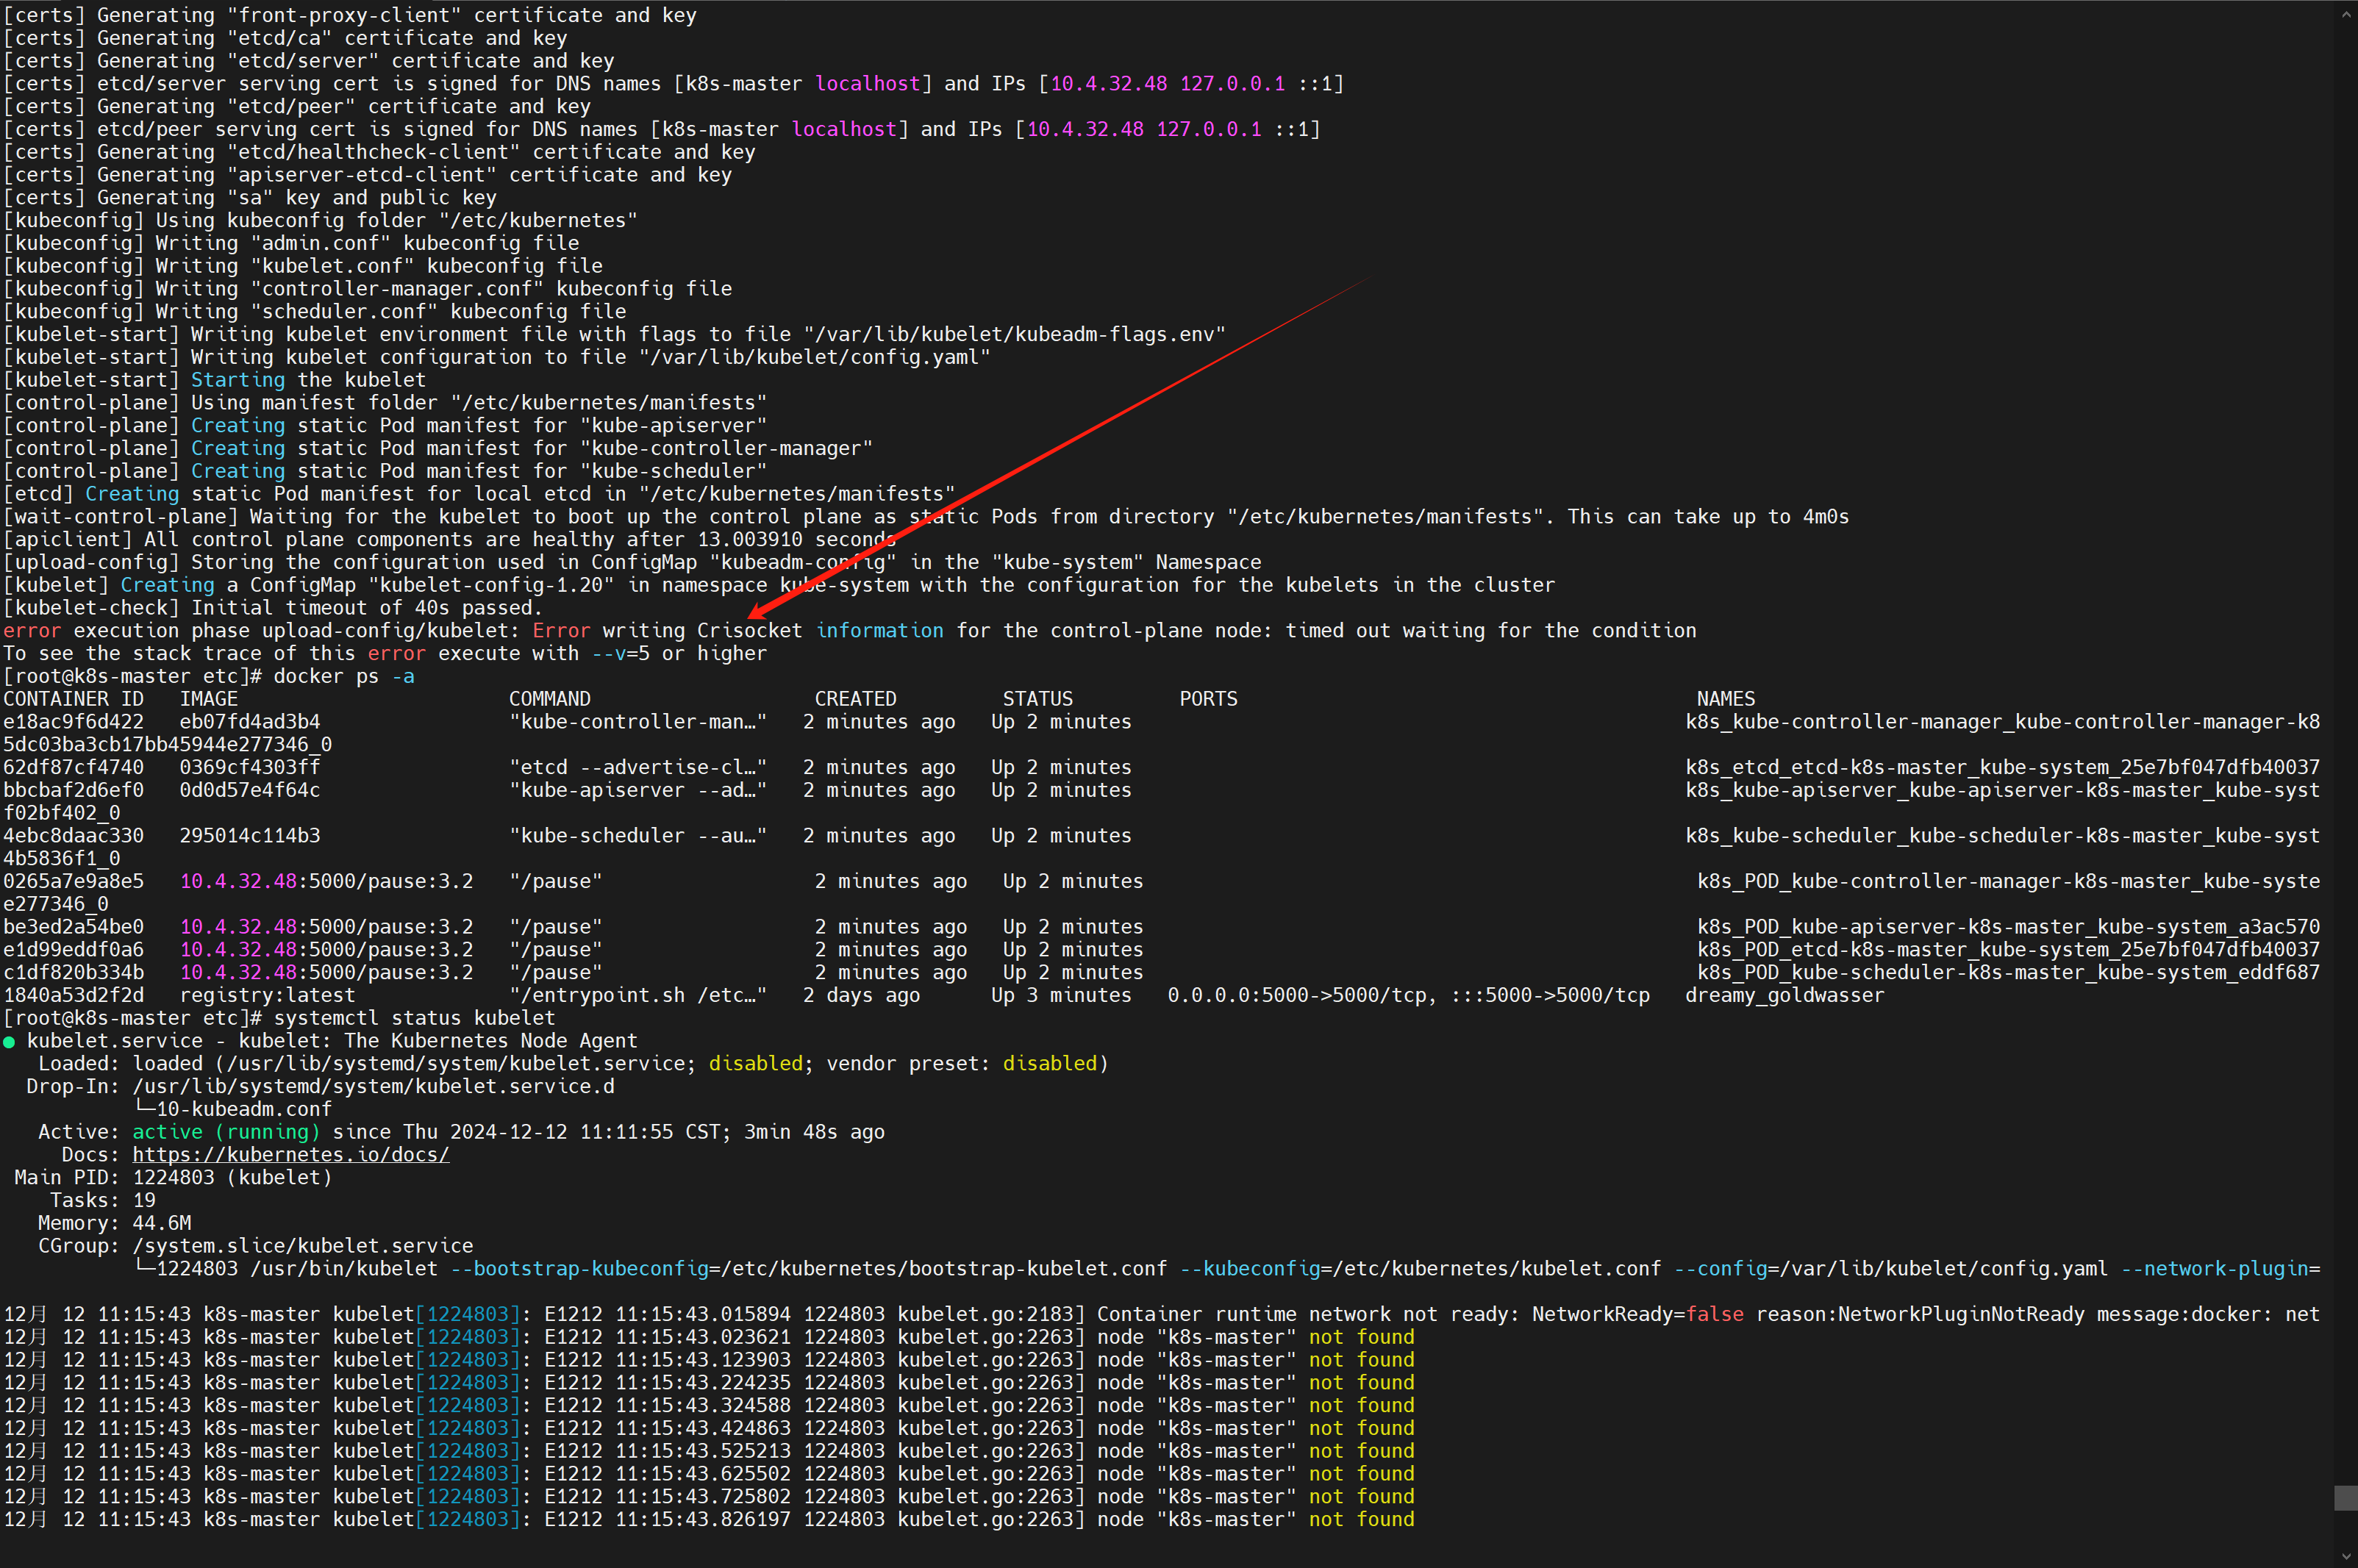Click the '4m0s' timeout value
Image resolution: width=2358 pixels, height=1568 pixels.
click(1826, 517)
